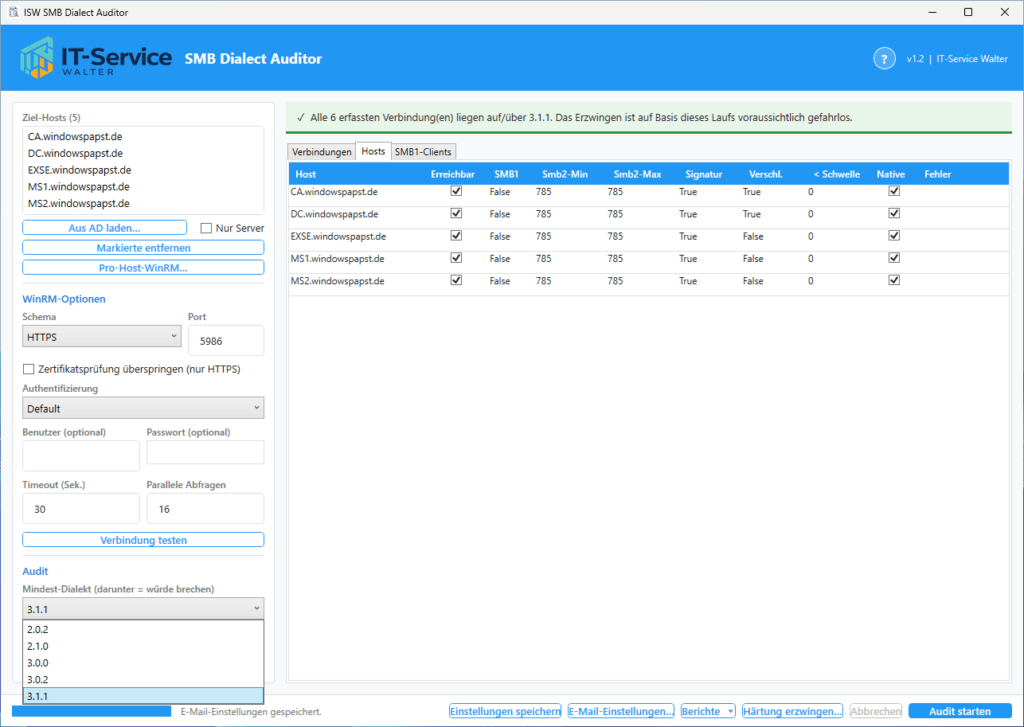Toggle Erreichbar checkbox for DC.windowspapst.de
1024x727 pixels.
click(x=456, y=214)
